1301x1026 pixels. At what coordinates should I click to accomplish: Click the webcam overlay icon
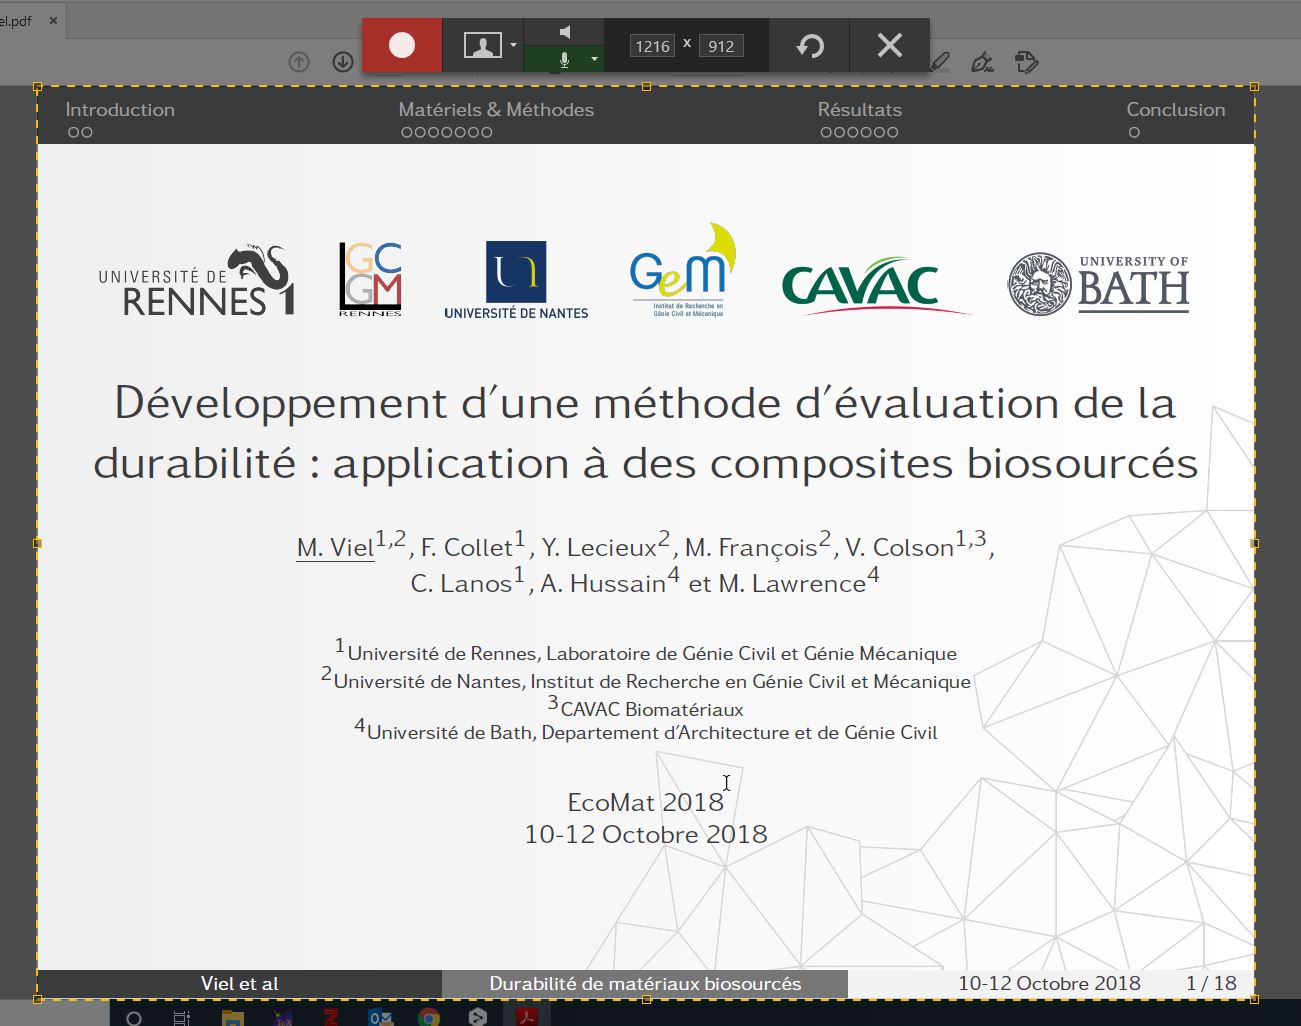[x=482, y=46]
